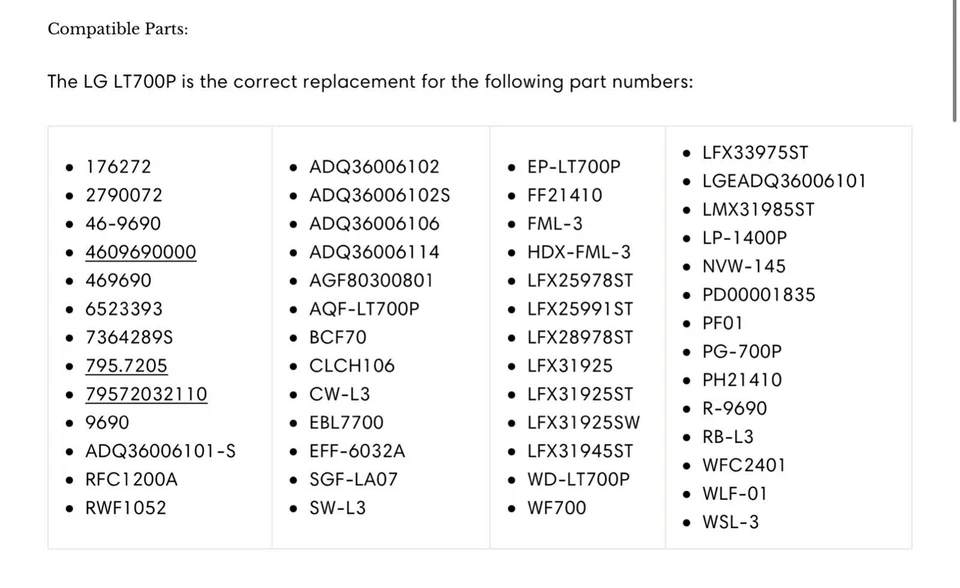Viewport: 960px width, 588px height.
Task: Click the LFX31925SW part number
Action: (x=584, y=423)
